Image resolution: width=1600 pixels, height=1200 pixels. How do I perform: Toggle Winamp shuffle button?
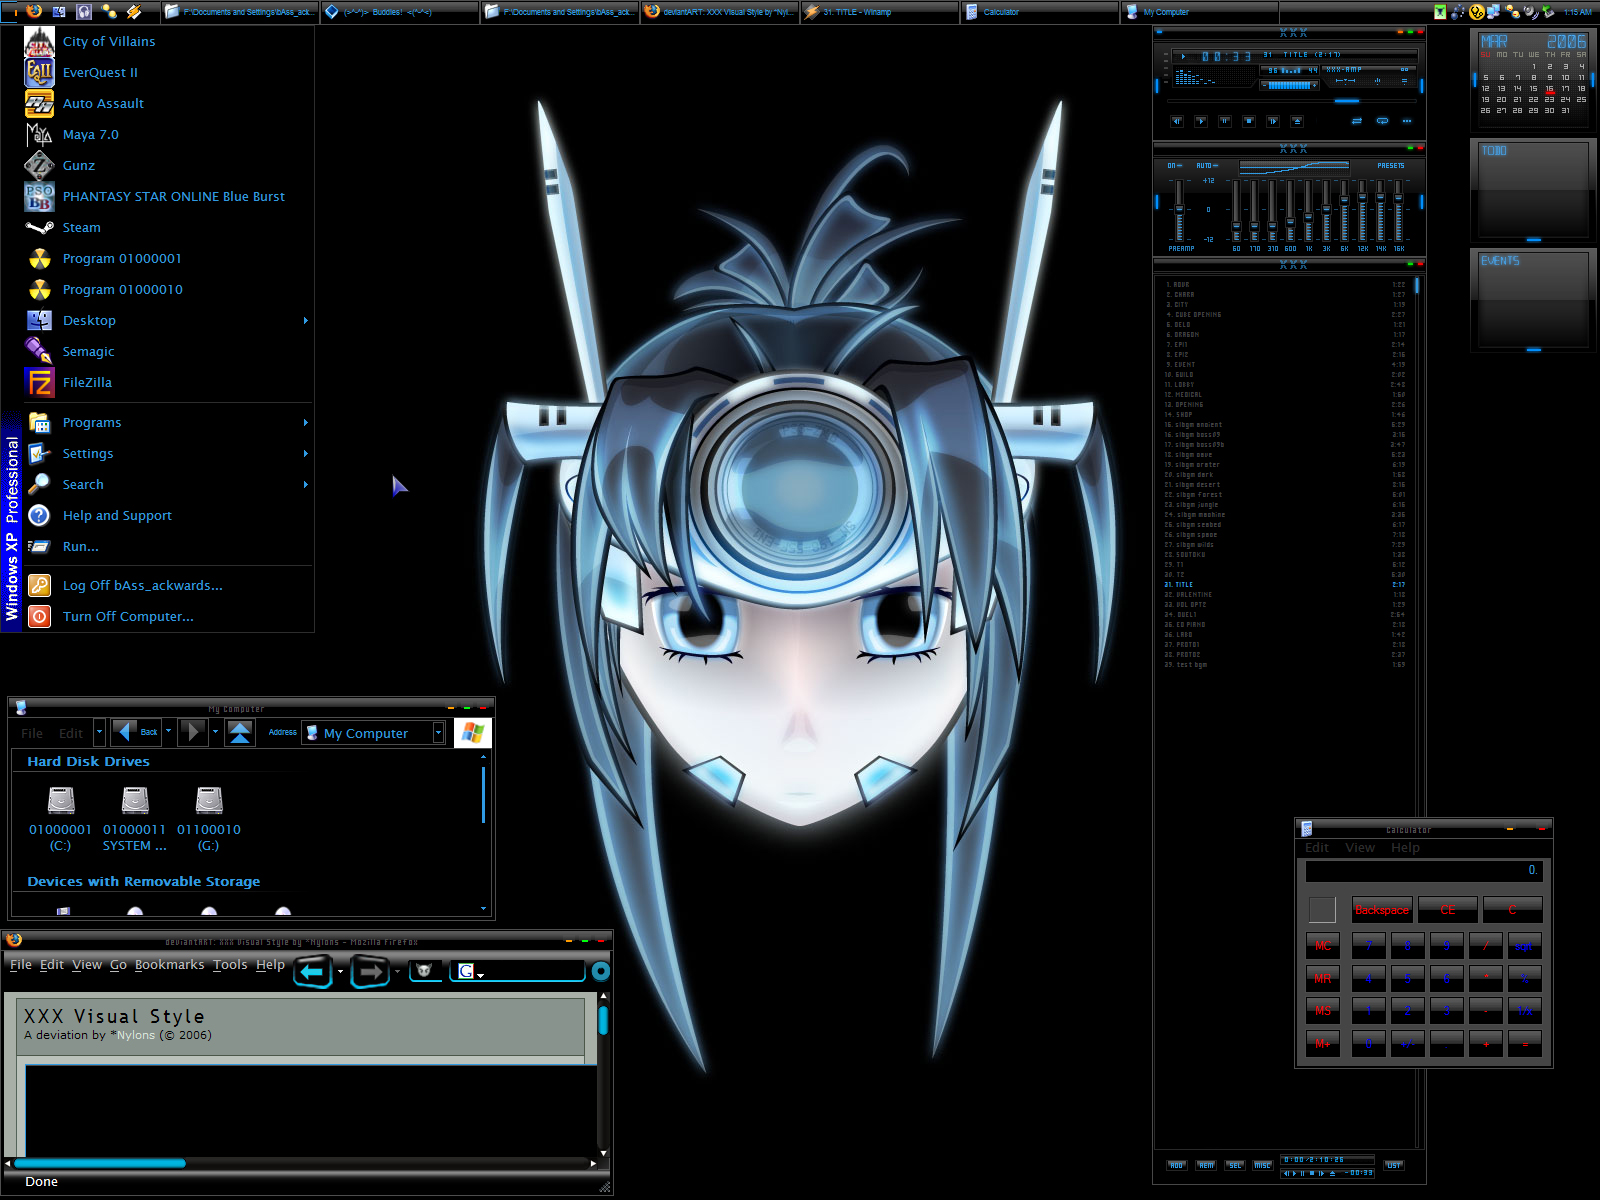[1357, 121]
